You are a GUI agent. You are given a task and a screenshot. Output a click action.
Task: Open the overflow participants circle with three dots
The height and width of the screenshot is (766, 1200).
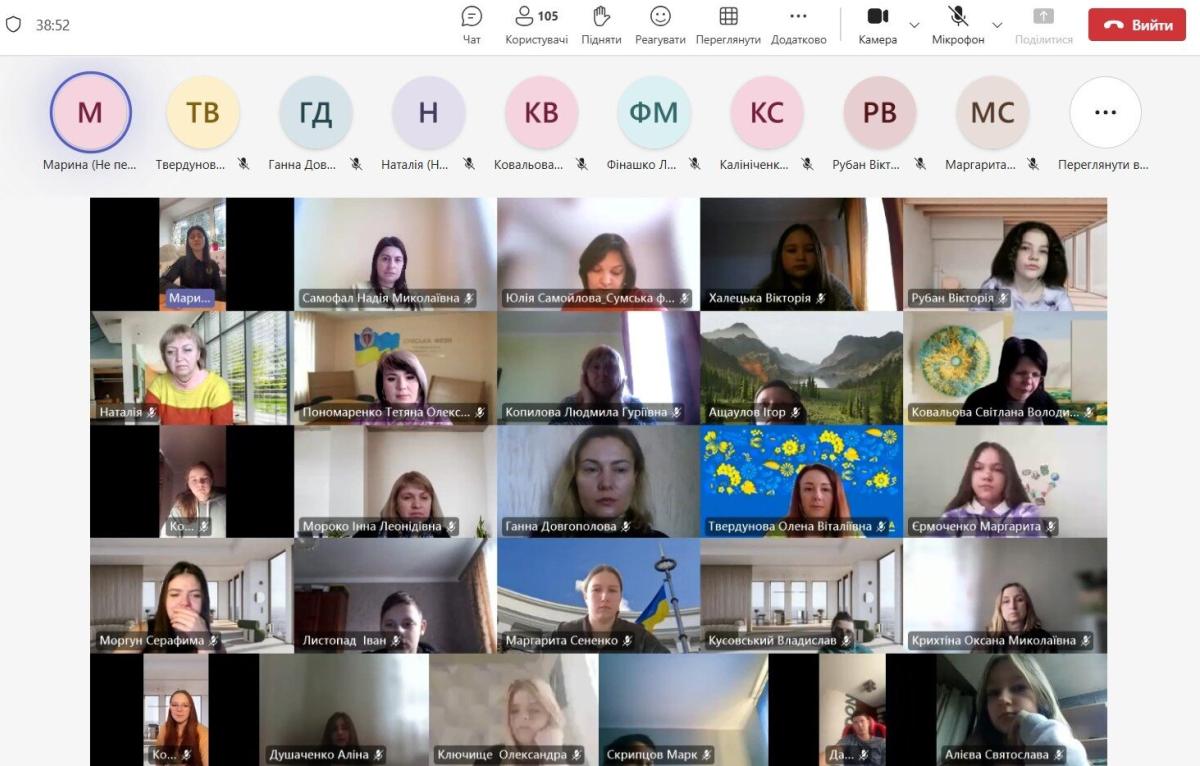pyautogui.click(x=1105, y=112)
